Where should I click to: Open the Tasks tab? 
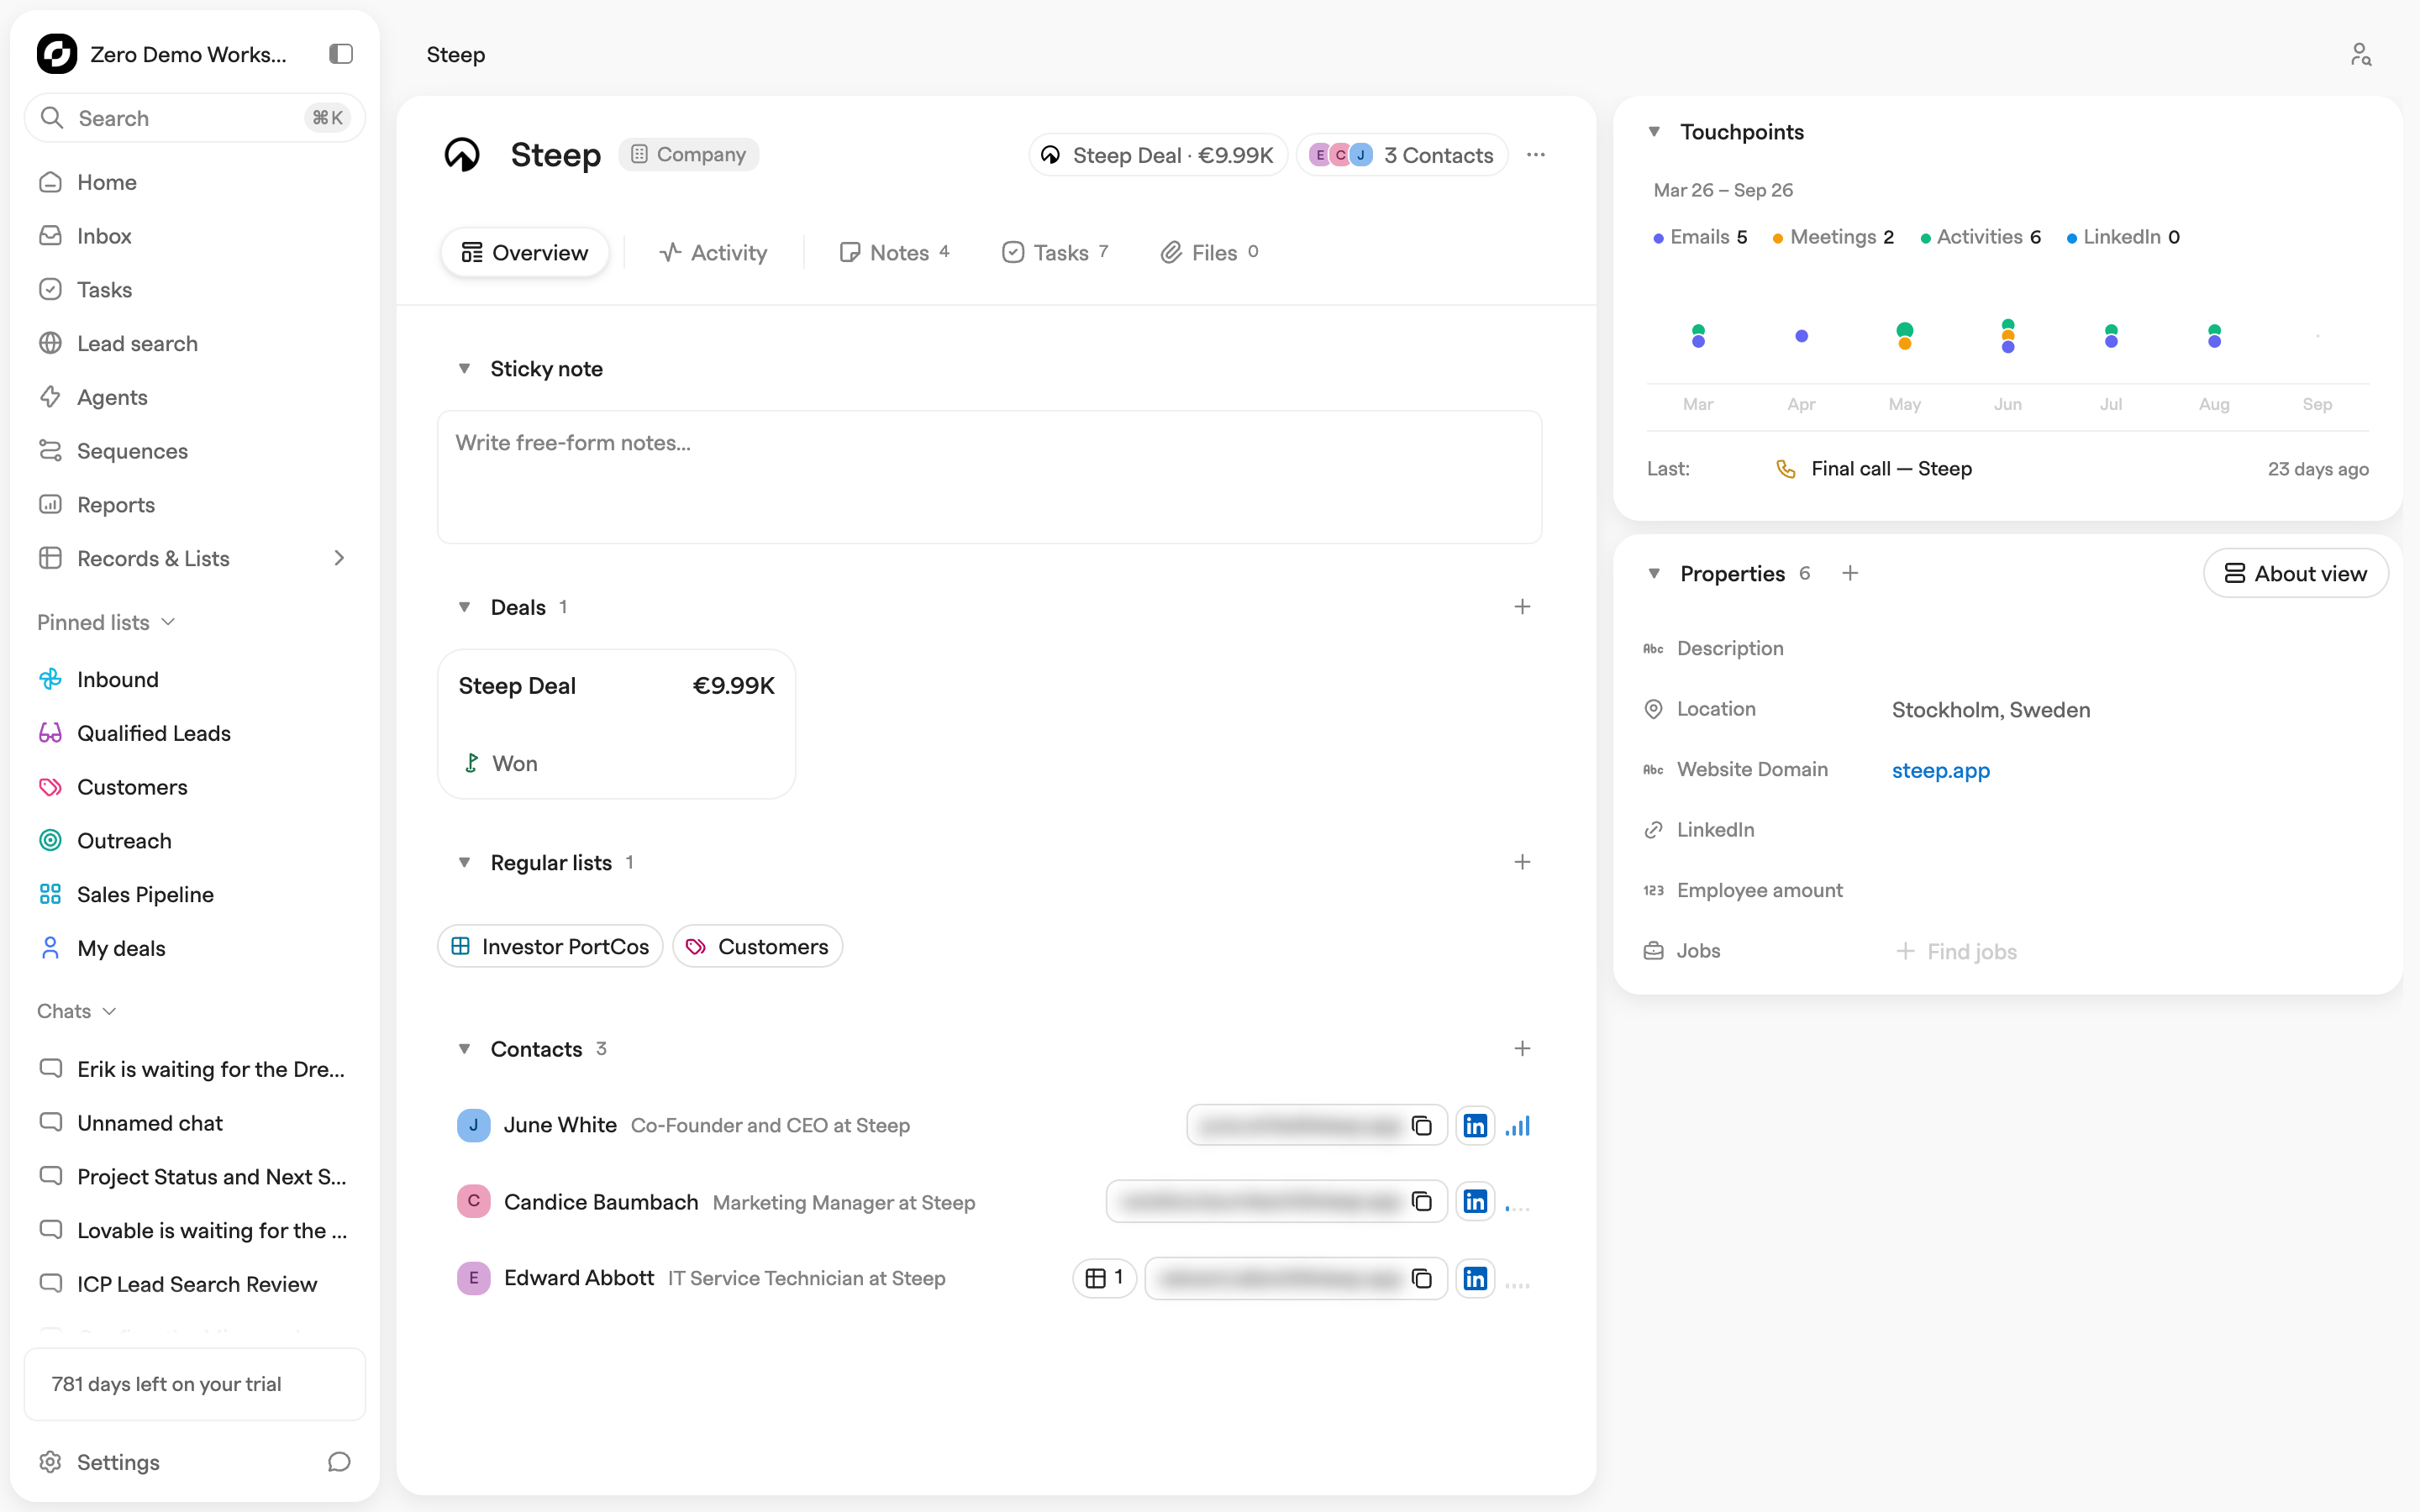1055,253
